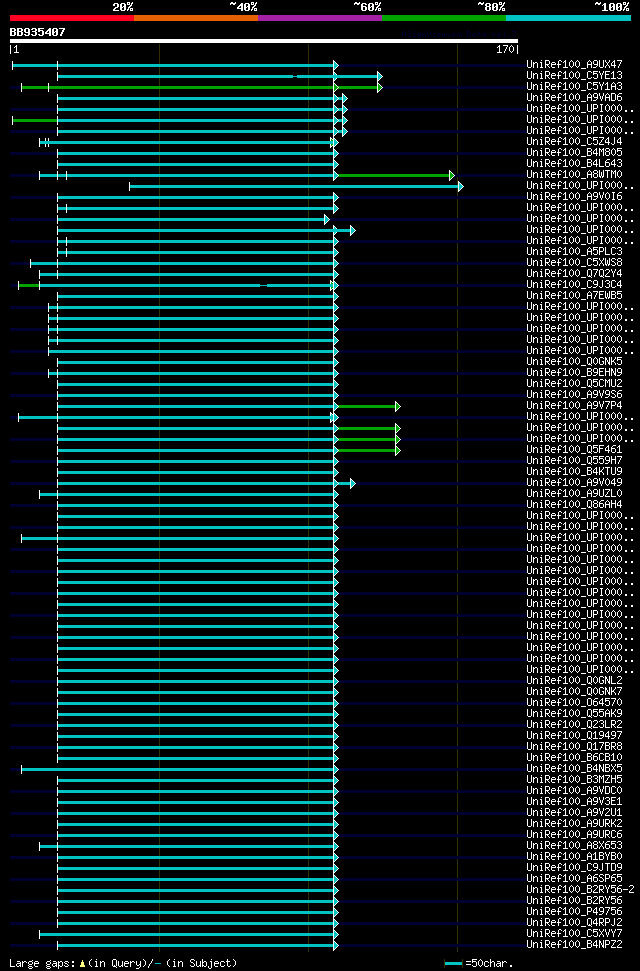Click the orange ~40% identity legend segment
Viewport: 640px width, 971px height.
point(196,18)
